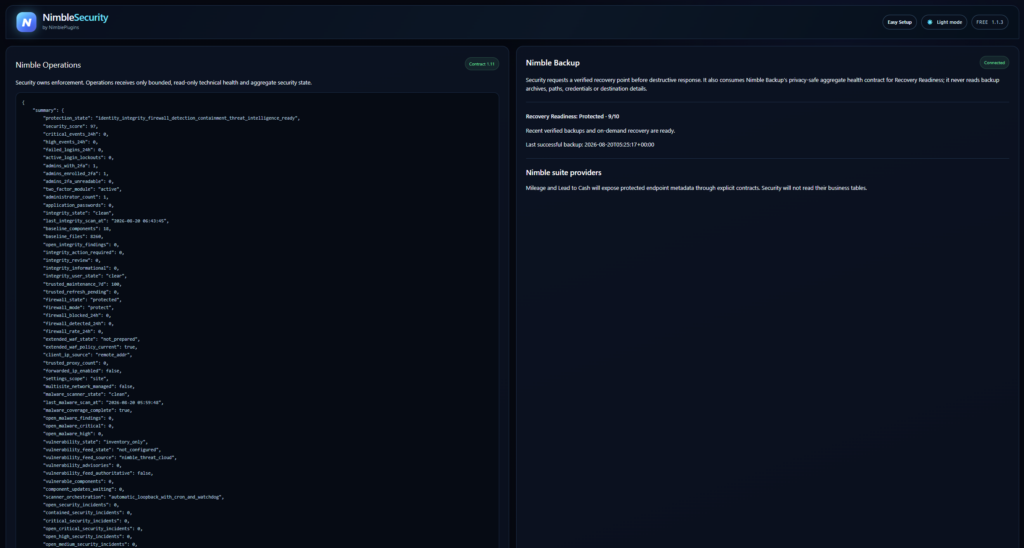Screen dimensions: 1024x548
Task: Click the "active_login_lockouts" line
Action: pos(78,157)
